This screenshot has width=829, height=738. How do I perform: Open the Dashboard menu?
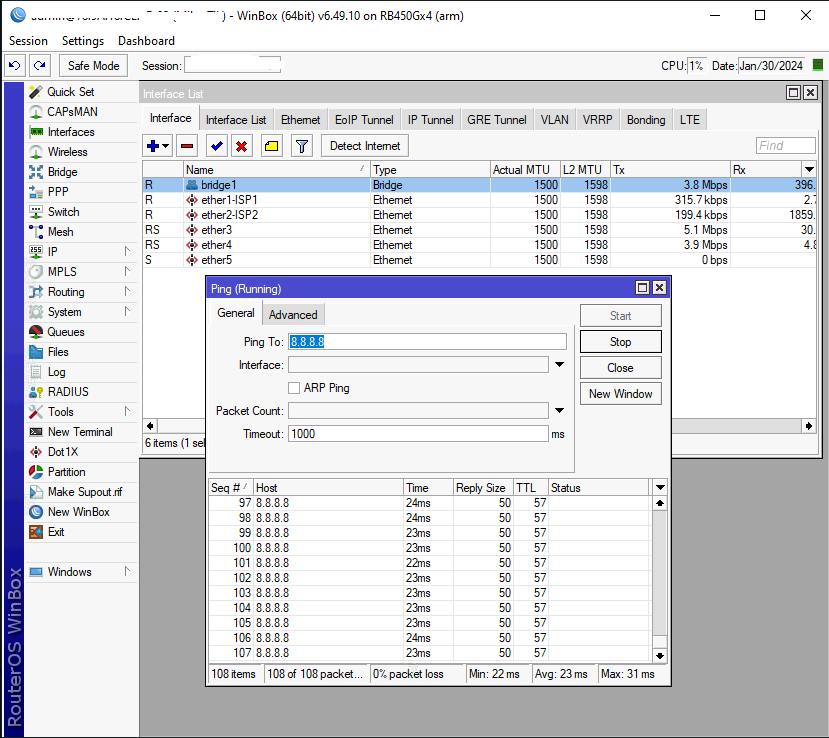point(146,41)
